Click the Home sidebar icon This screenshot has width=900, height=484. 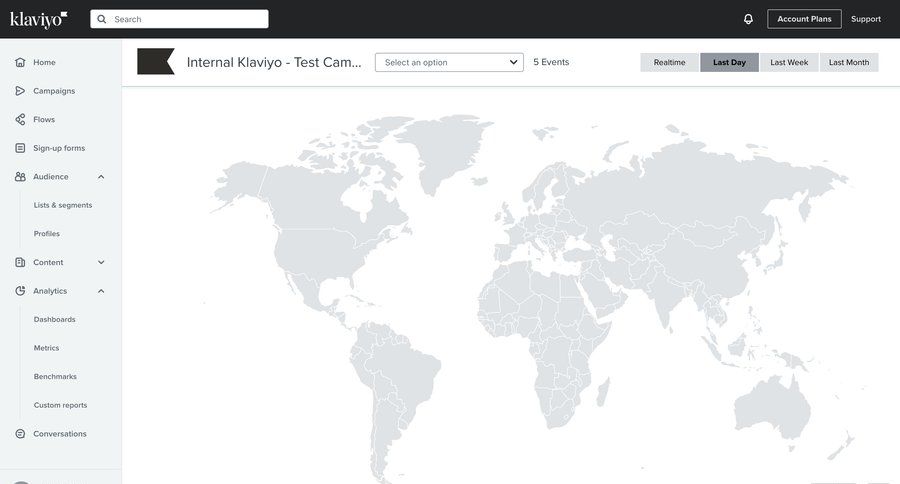click(x=20, y=62)
